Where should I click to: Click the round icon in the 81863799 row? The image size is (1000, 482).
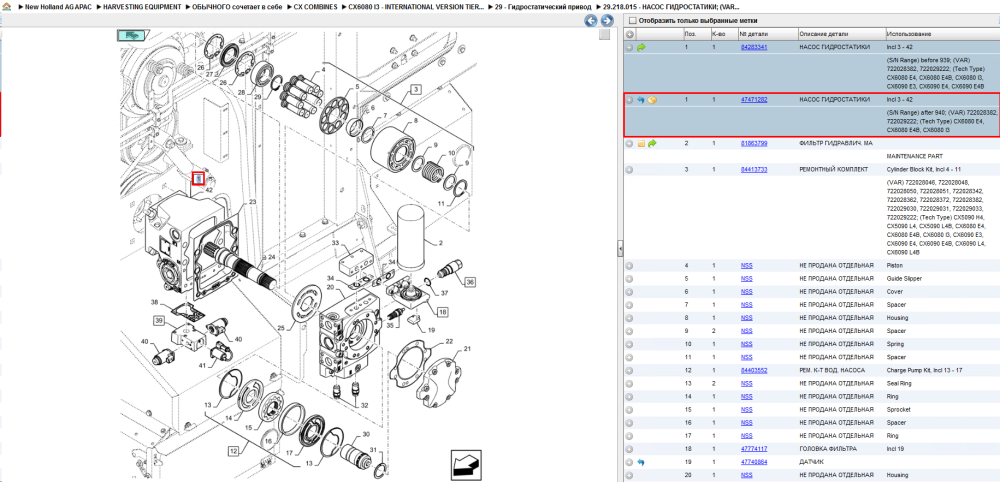coord(629,143)
